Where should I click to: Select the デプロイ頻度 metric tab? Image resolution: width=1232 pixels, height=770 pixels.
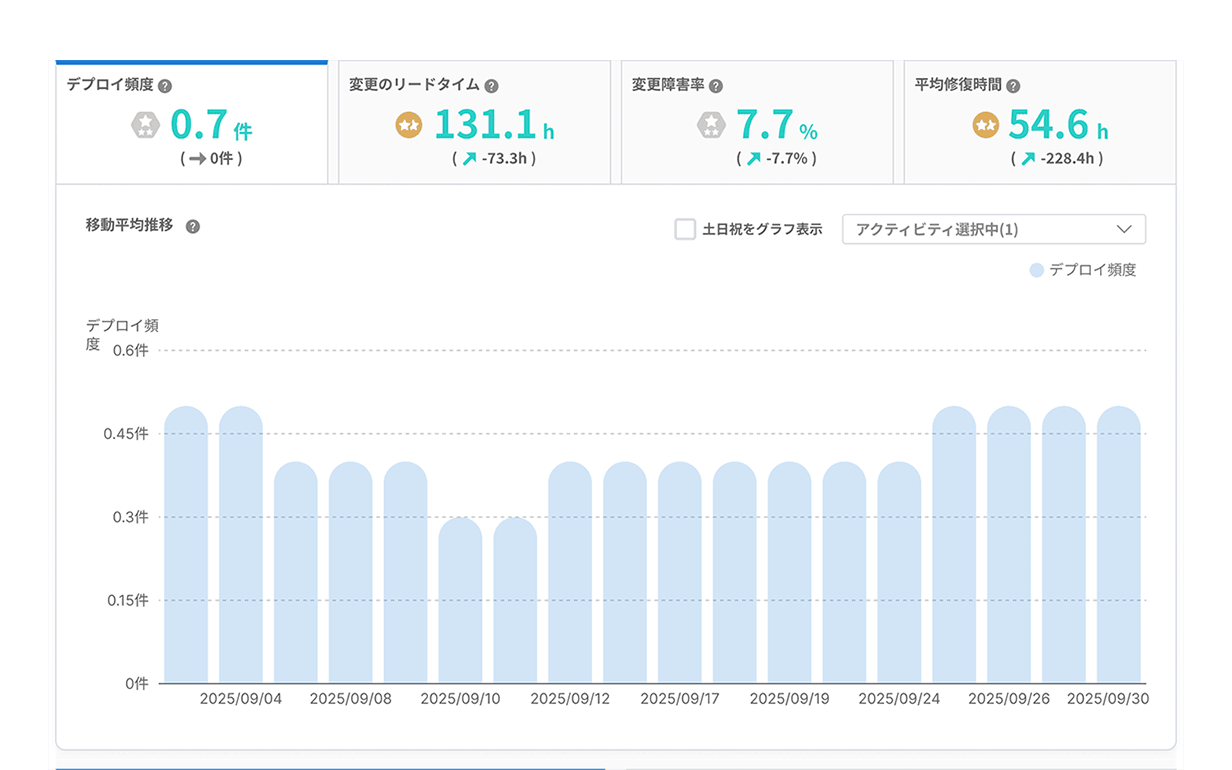point(191,123)
